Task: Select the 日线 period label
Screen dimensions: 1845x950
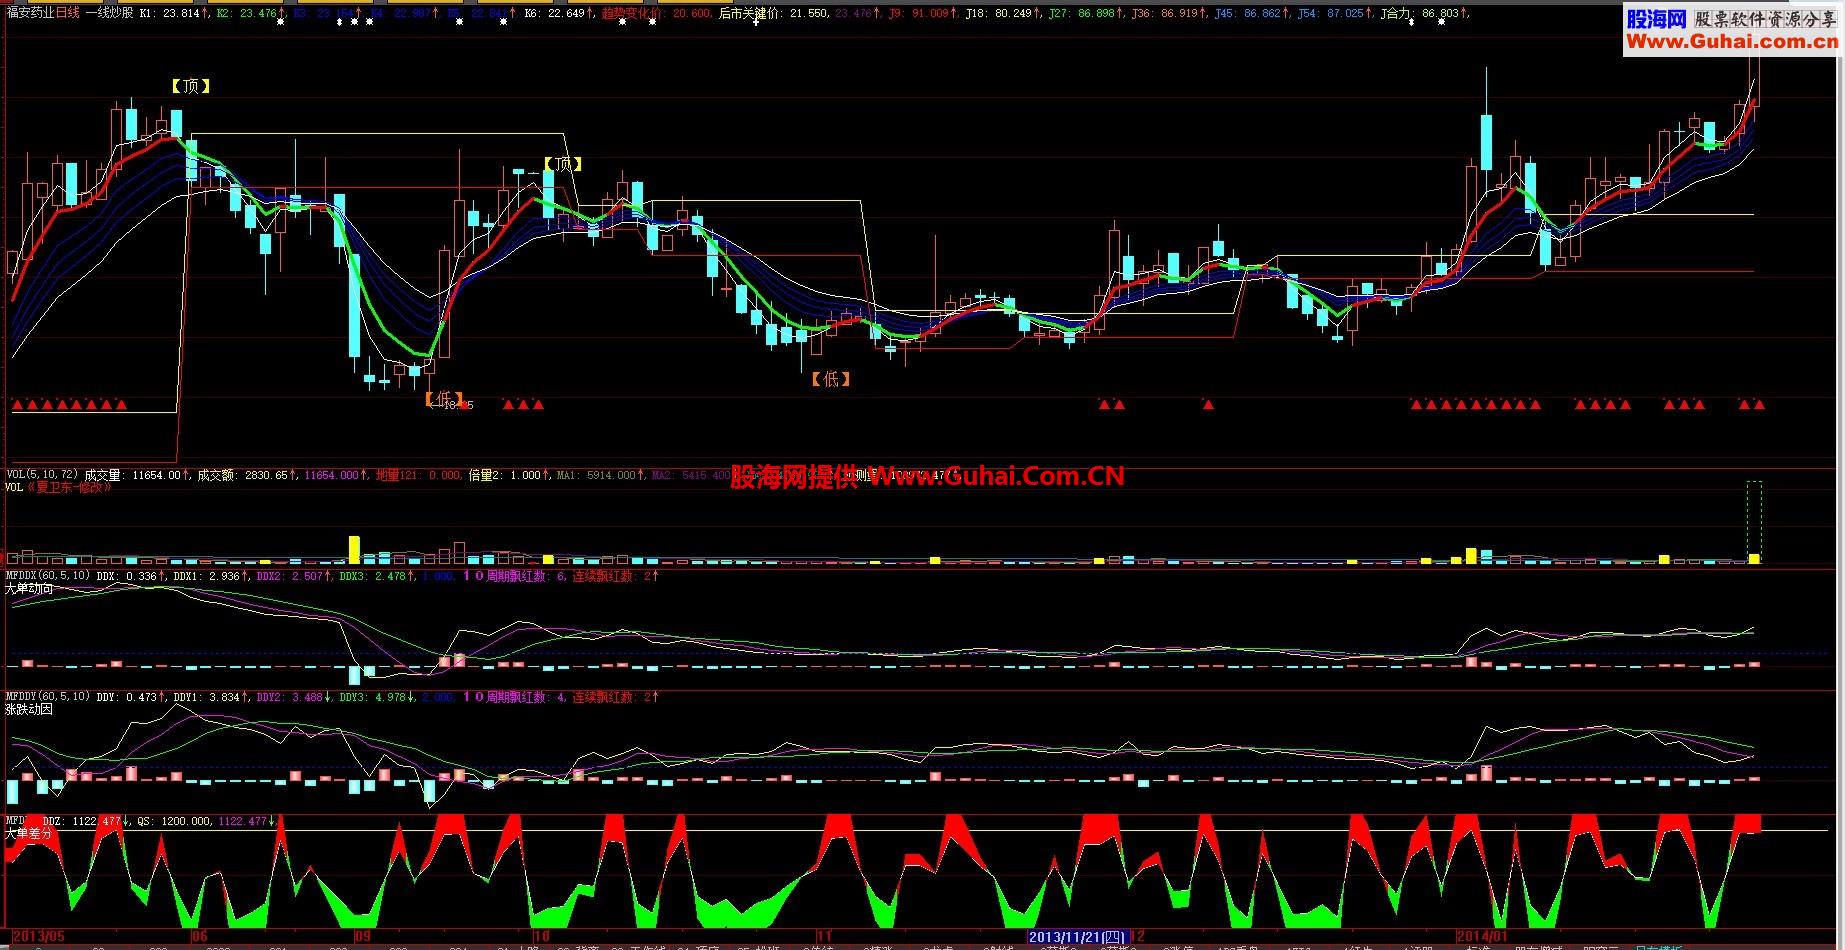Action: pos(67,14)
